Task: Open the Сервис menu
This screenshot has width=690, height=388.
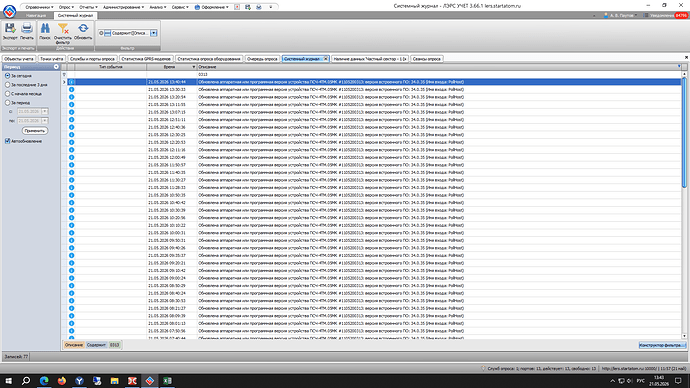Action: pyautogui.click(x=180, y=7)
